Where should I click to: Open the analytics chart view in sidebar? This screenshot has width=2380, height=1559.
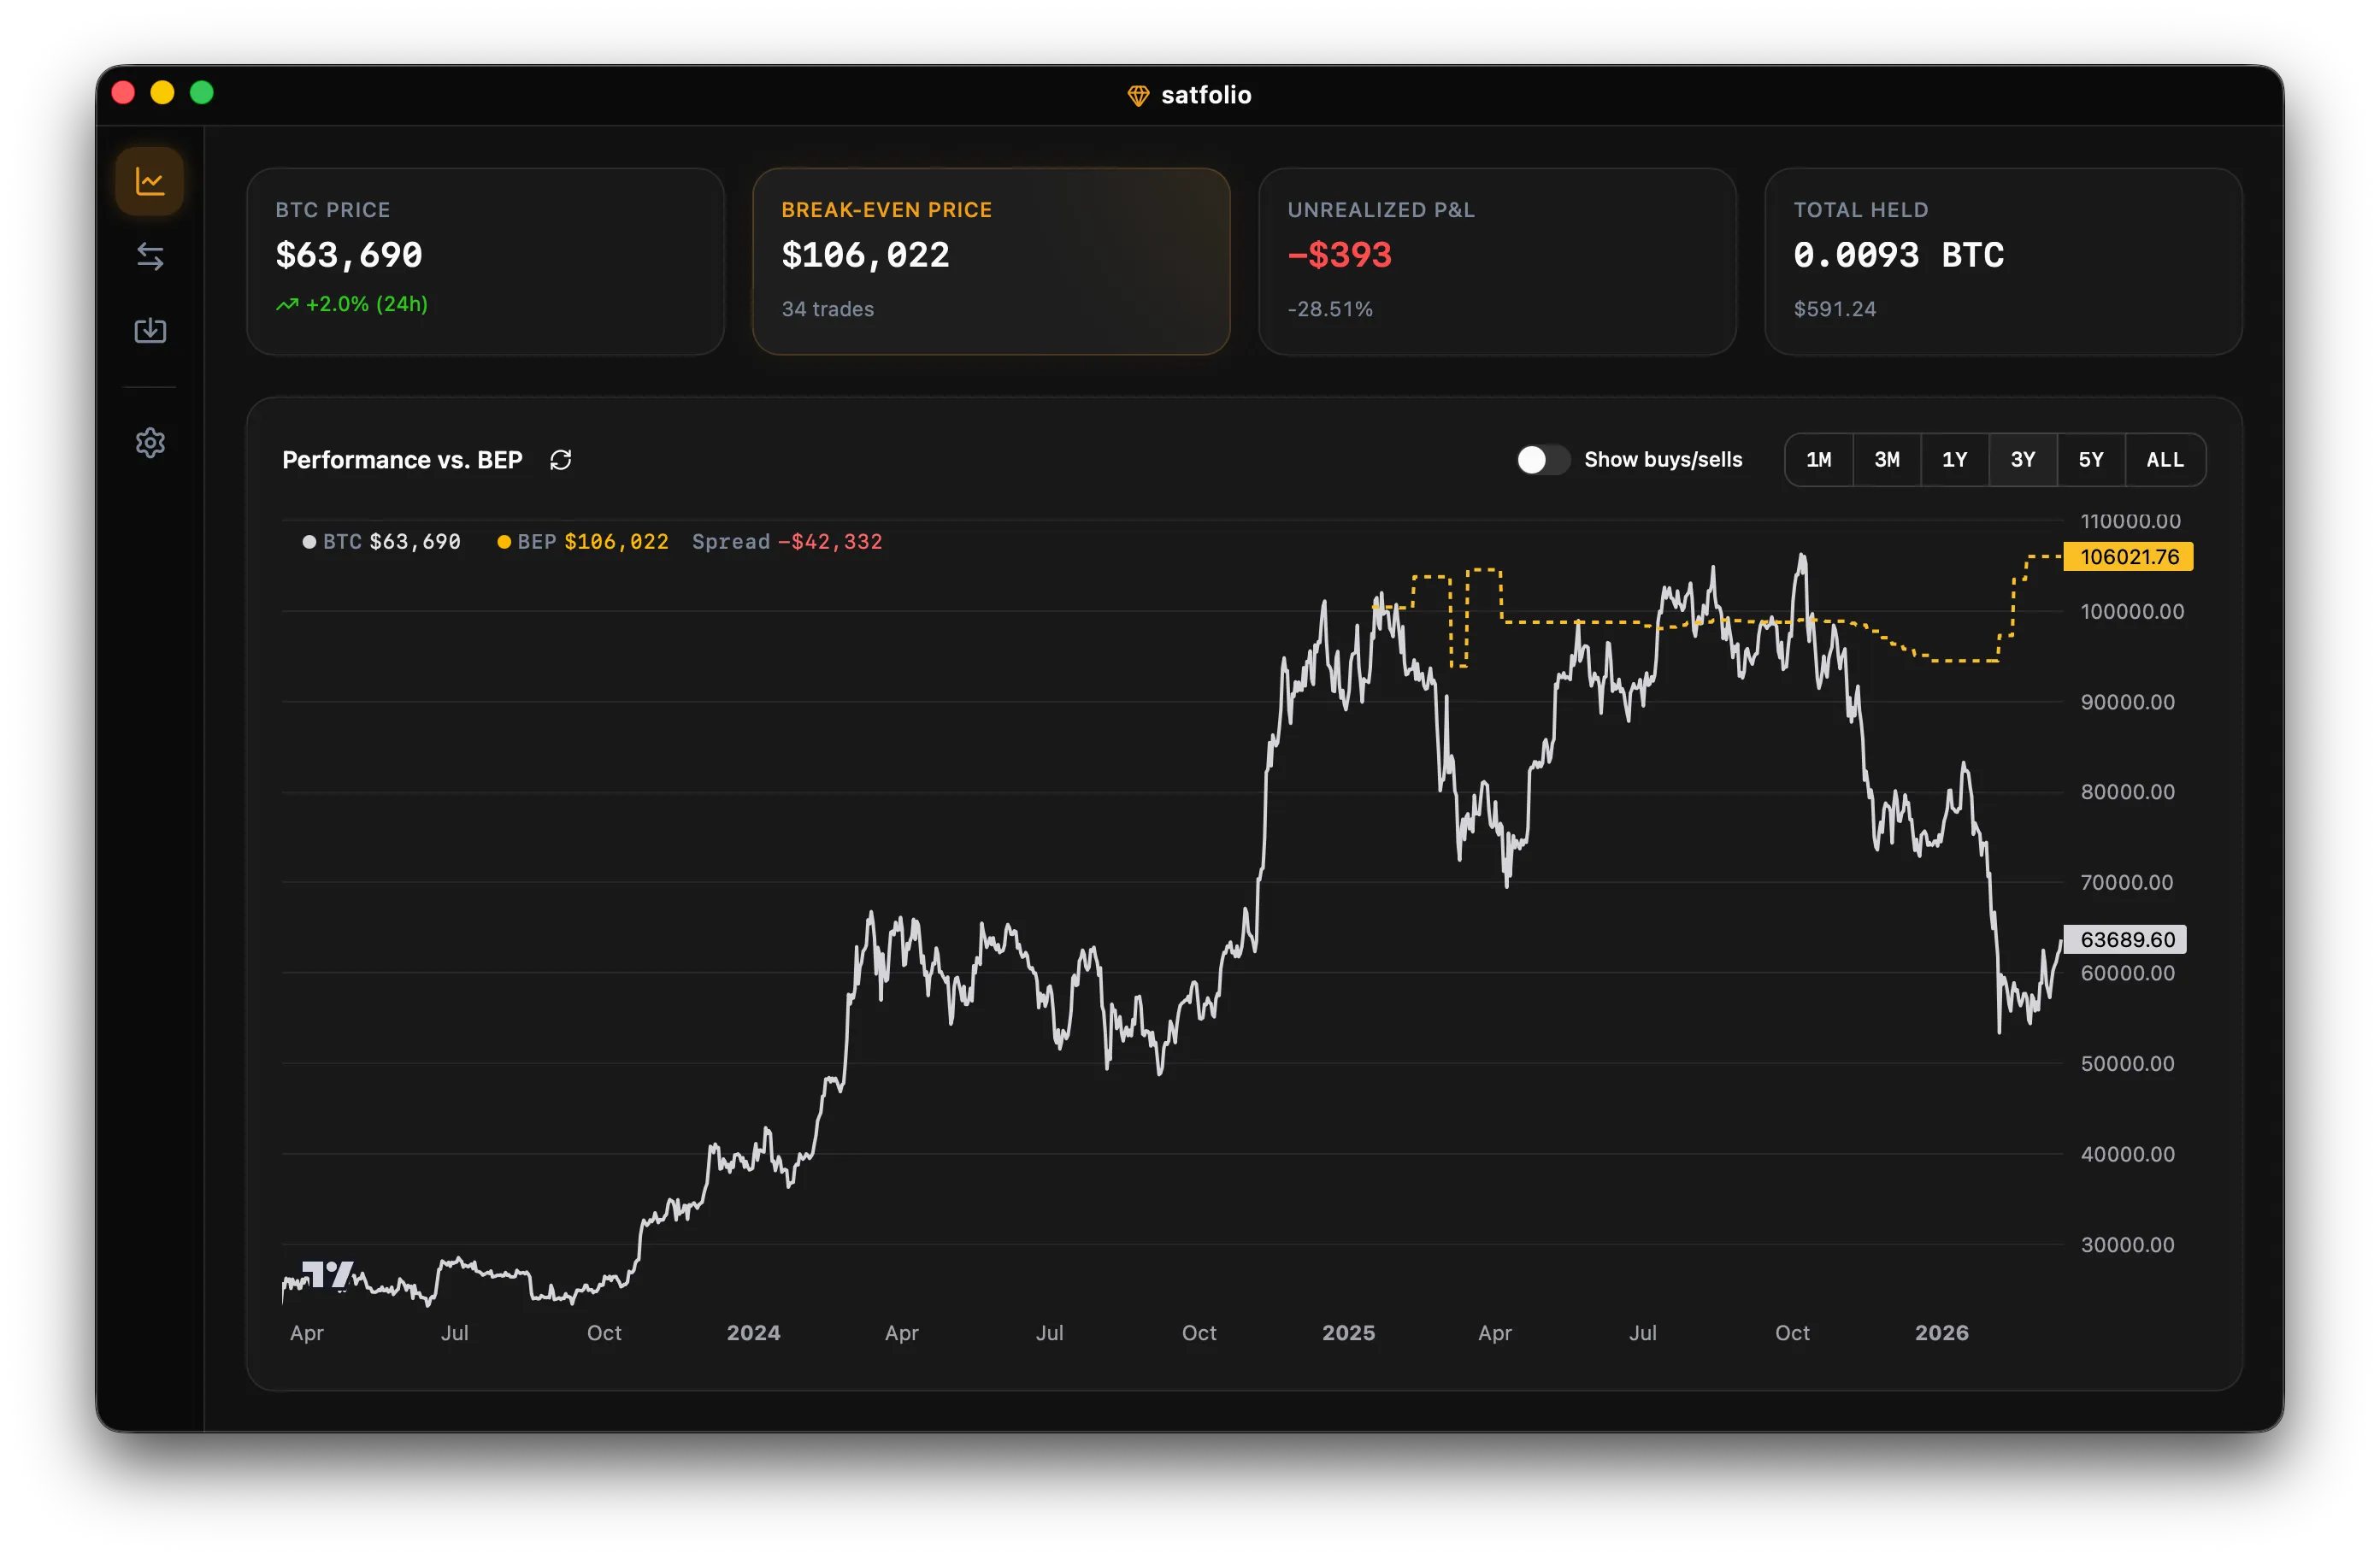(x=150, y=181)
